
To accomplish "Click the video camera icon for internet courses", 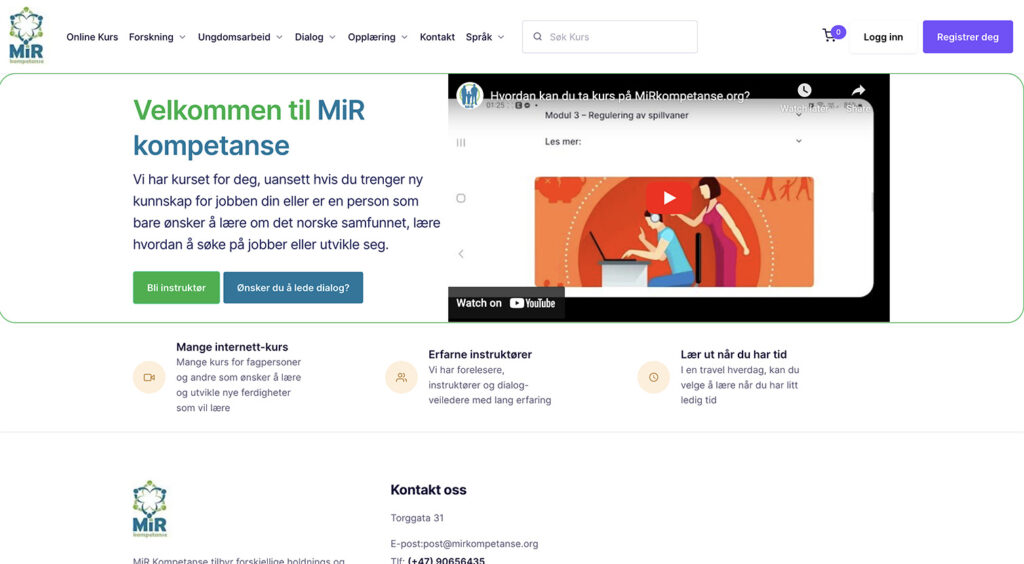I will pos(149,377).
